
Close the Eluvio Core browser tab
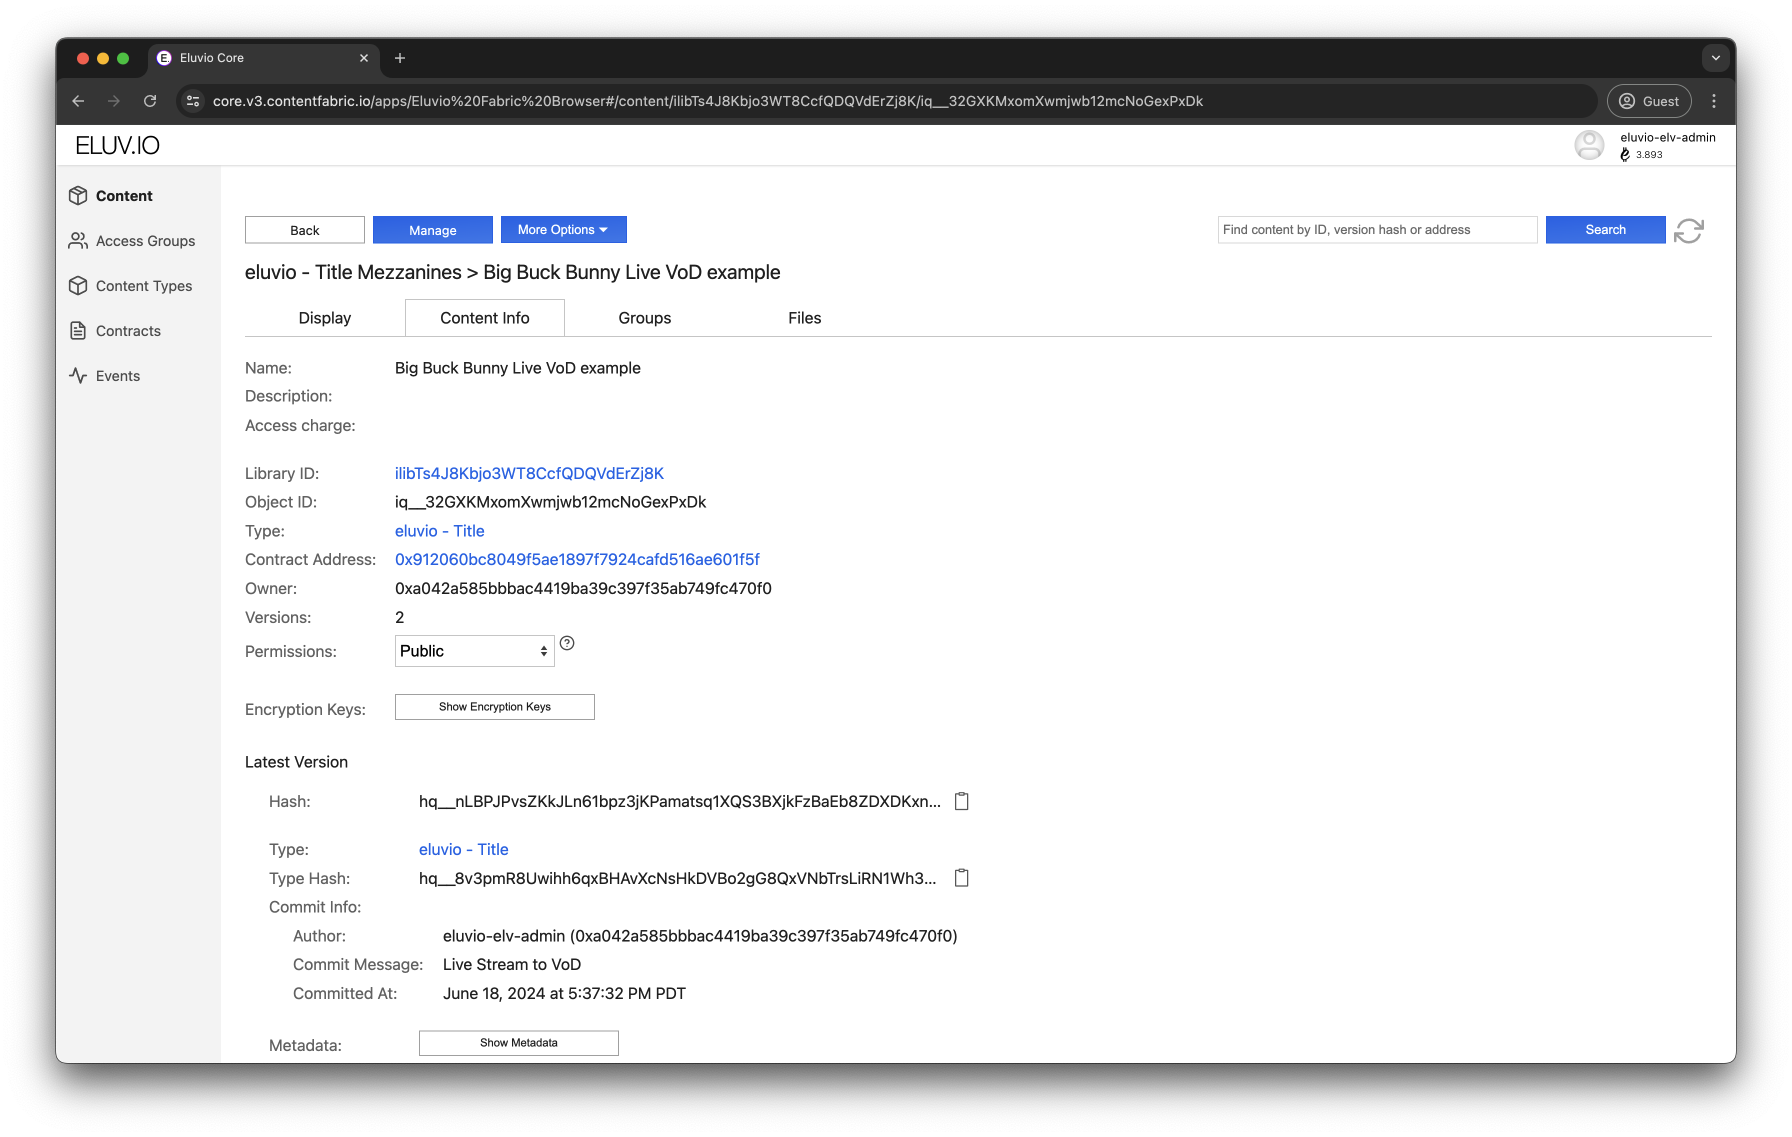(x=364, y=58)
